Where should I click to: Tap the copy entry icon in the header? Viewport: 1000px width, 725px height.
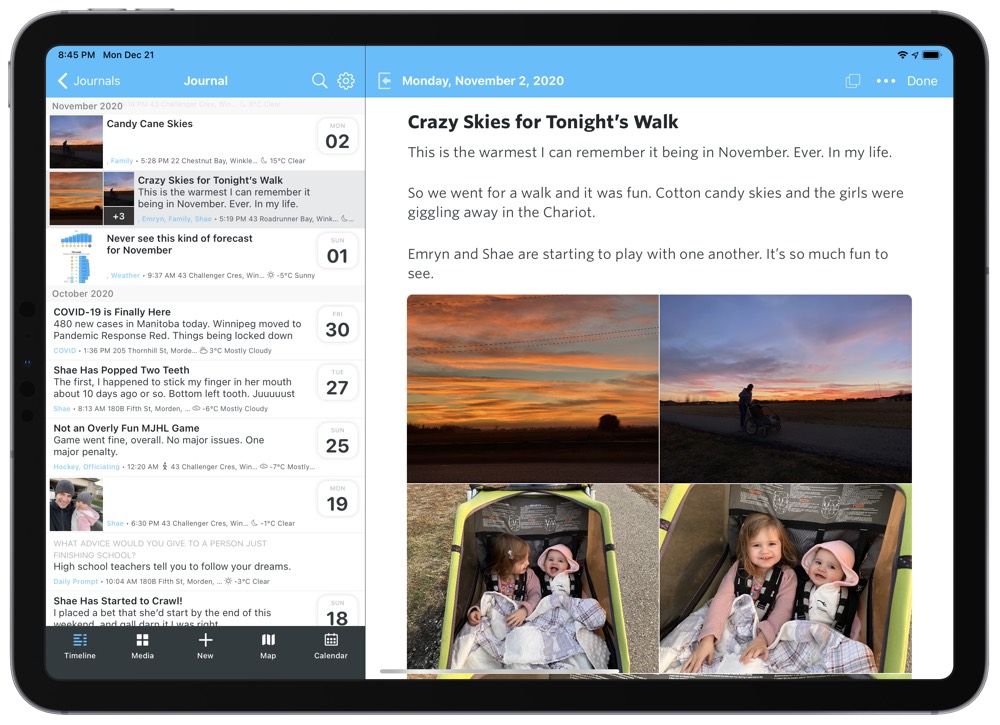point(852,81)
